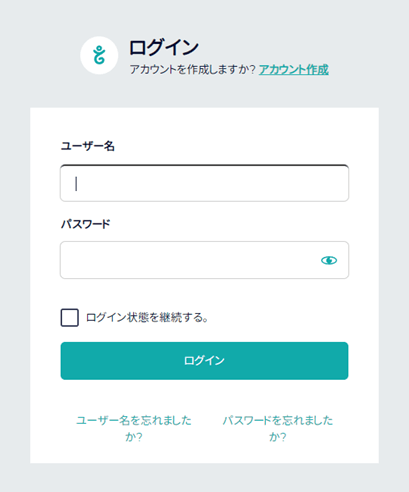Screen dimensions: 409x492
Task: Click the ユーザー名 field label
Action: pos(88,146)
